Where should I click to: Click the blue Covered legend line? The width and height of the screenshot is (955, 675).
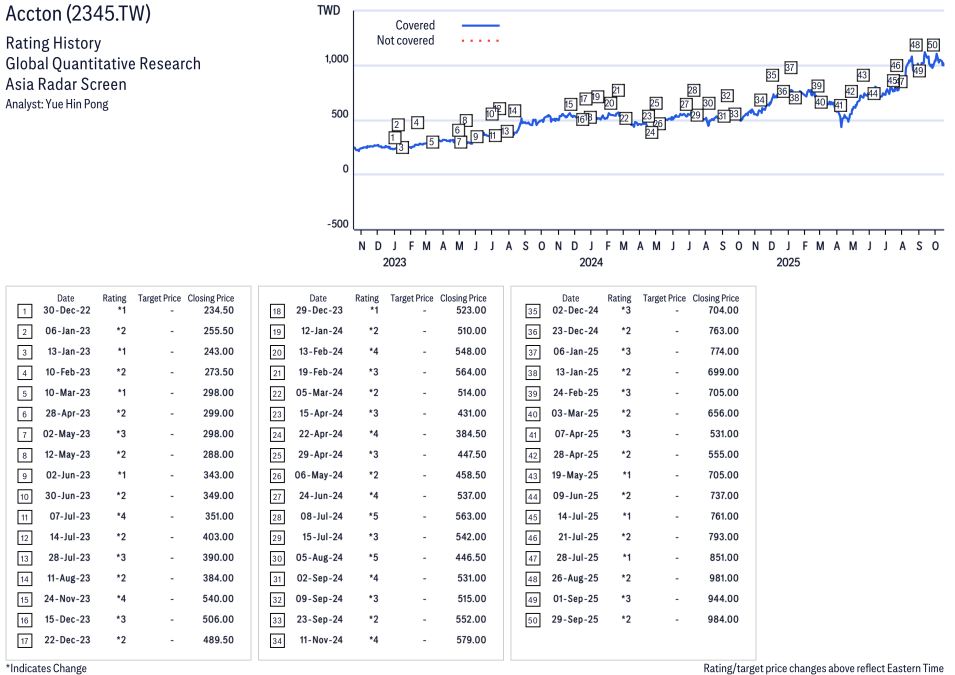click(x=480, y=25)
